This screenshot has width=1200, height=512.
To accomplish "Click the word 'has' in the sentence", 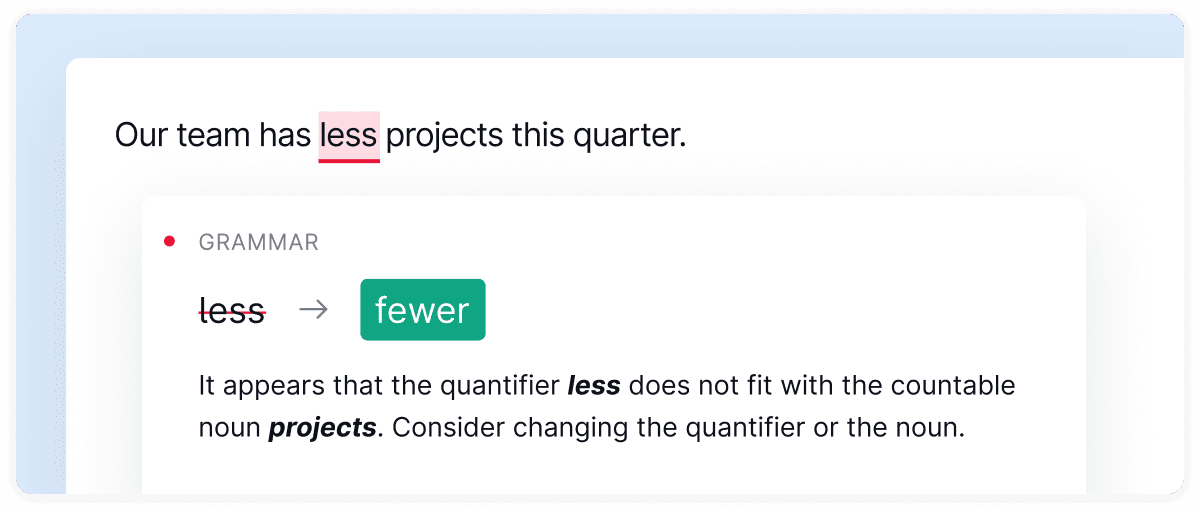I will click(x=285, y=135).
